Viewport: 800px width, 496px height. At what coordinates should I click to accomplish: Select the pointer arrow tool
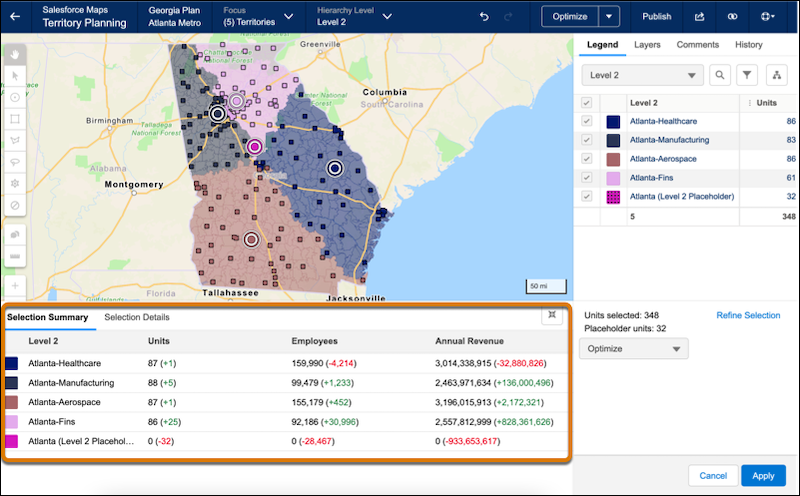[15, 76]
